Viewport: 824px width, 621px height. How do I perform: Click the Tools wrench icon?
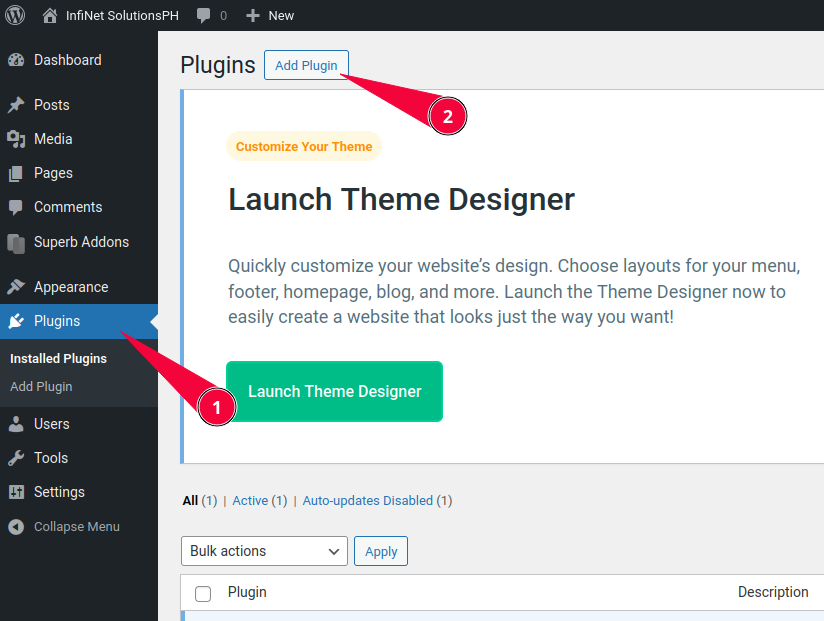(x=16, y=458)
